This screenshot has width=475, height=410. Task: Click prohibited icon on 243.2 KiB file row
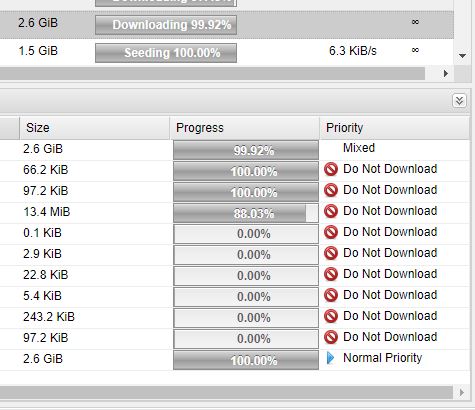[x=331, y=316]
